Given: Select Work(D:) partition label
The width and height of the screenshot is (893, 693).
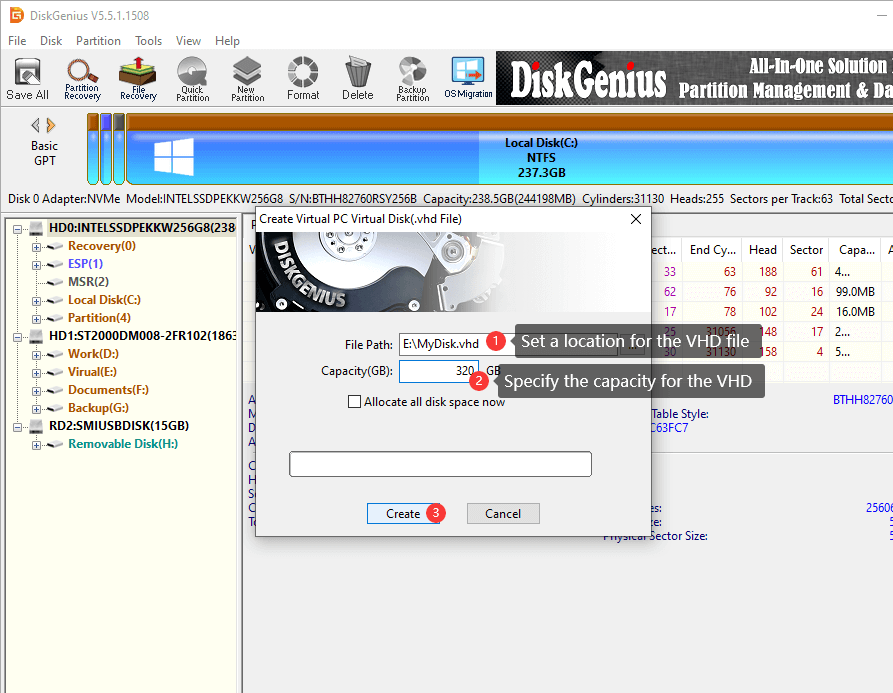Looking at the screenshot, I should pyautogui.click(x=93, y=354).
